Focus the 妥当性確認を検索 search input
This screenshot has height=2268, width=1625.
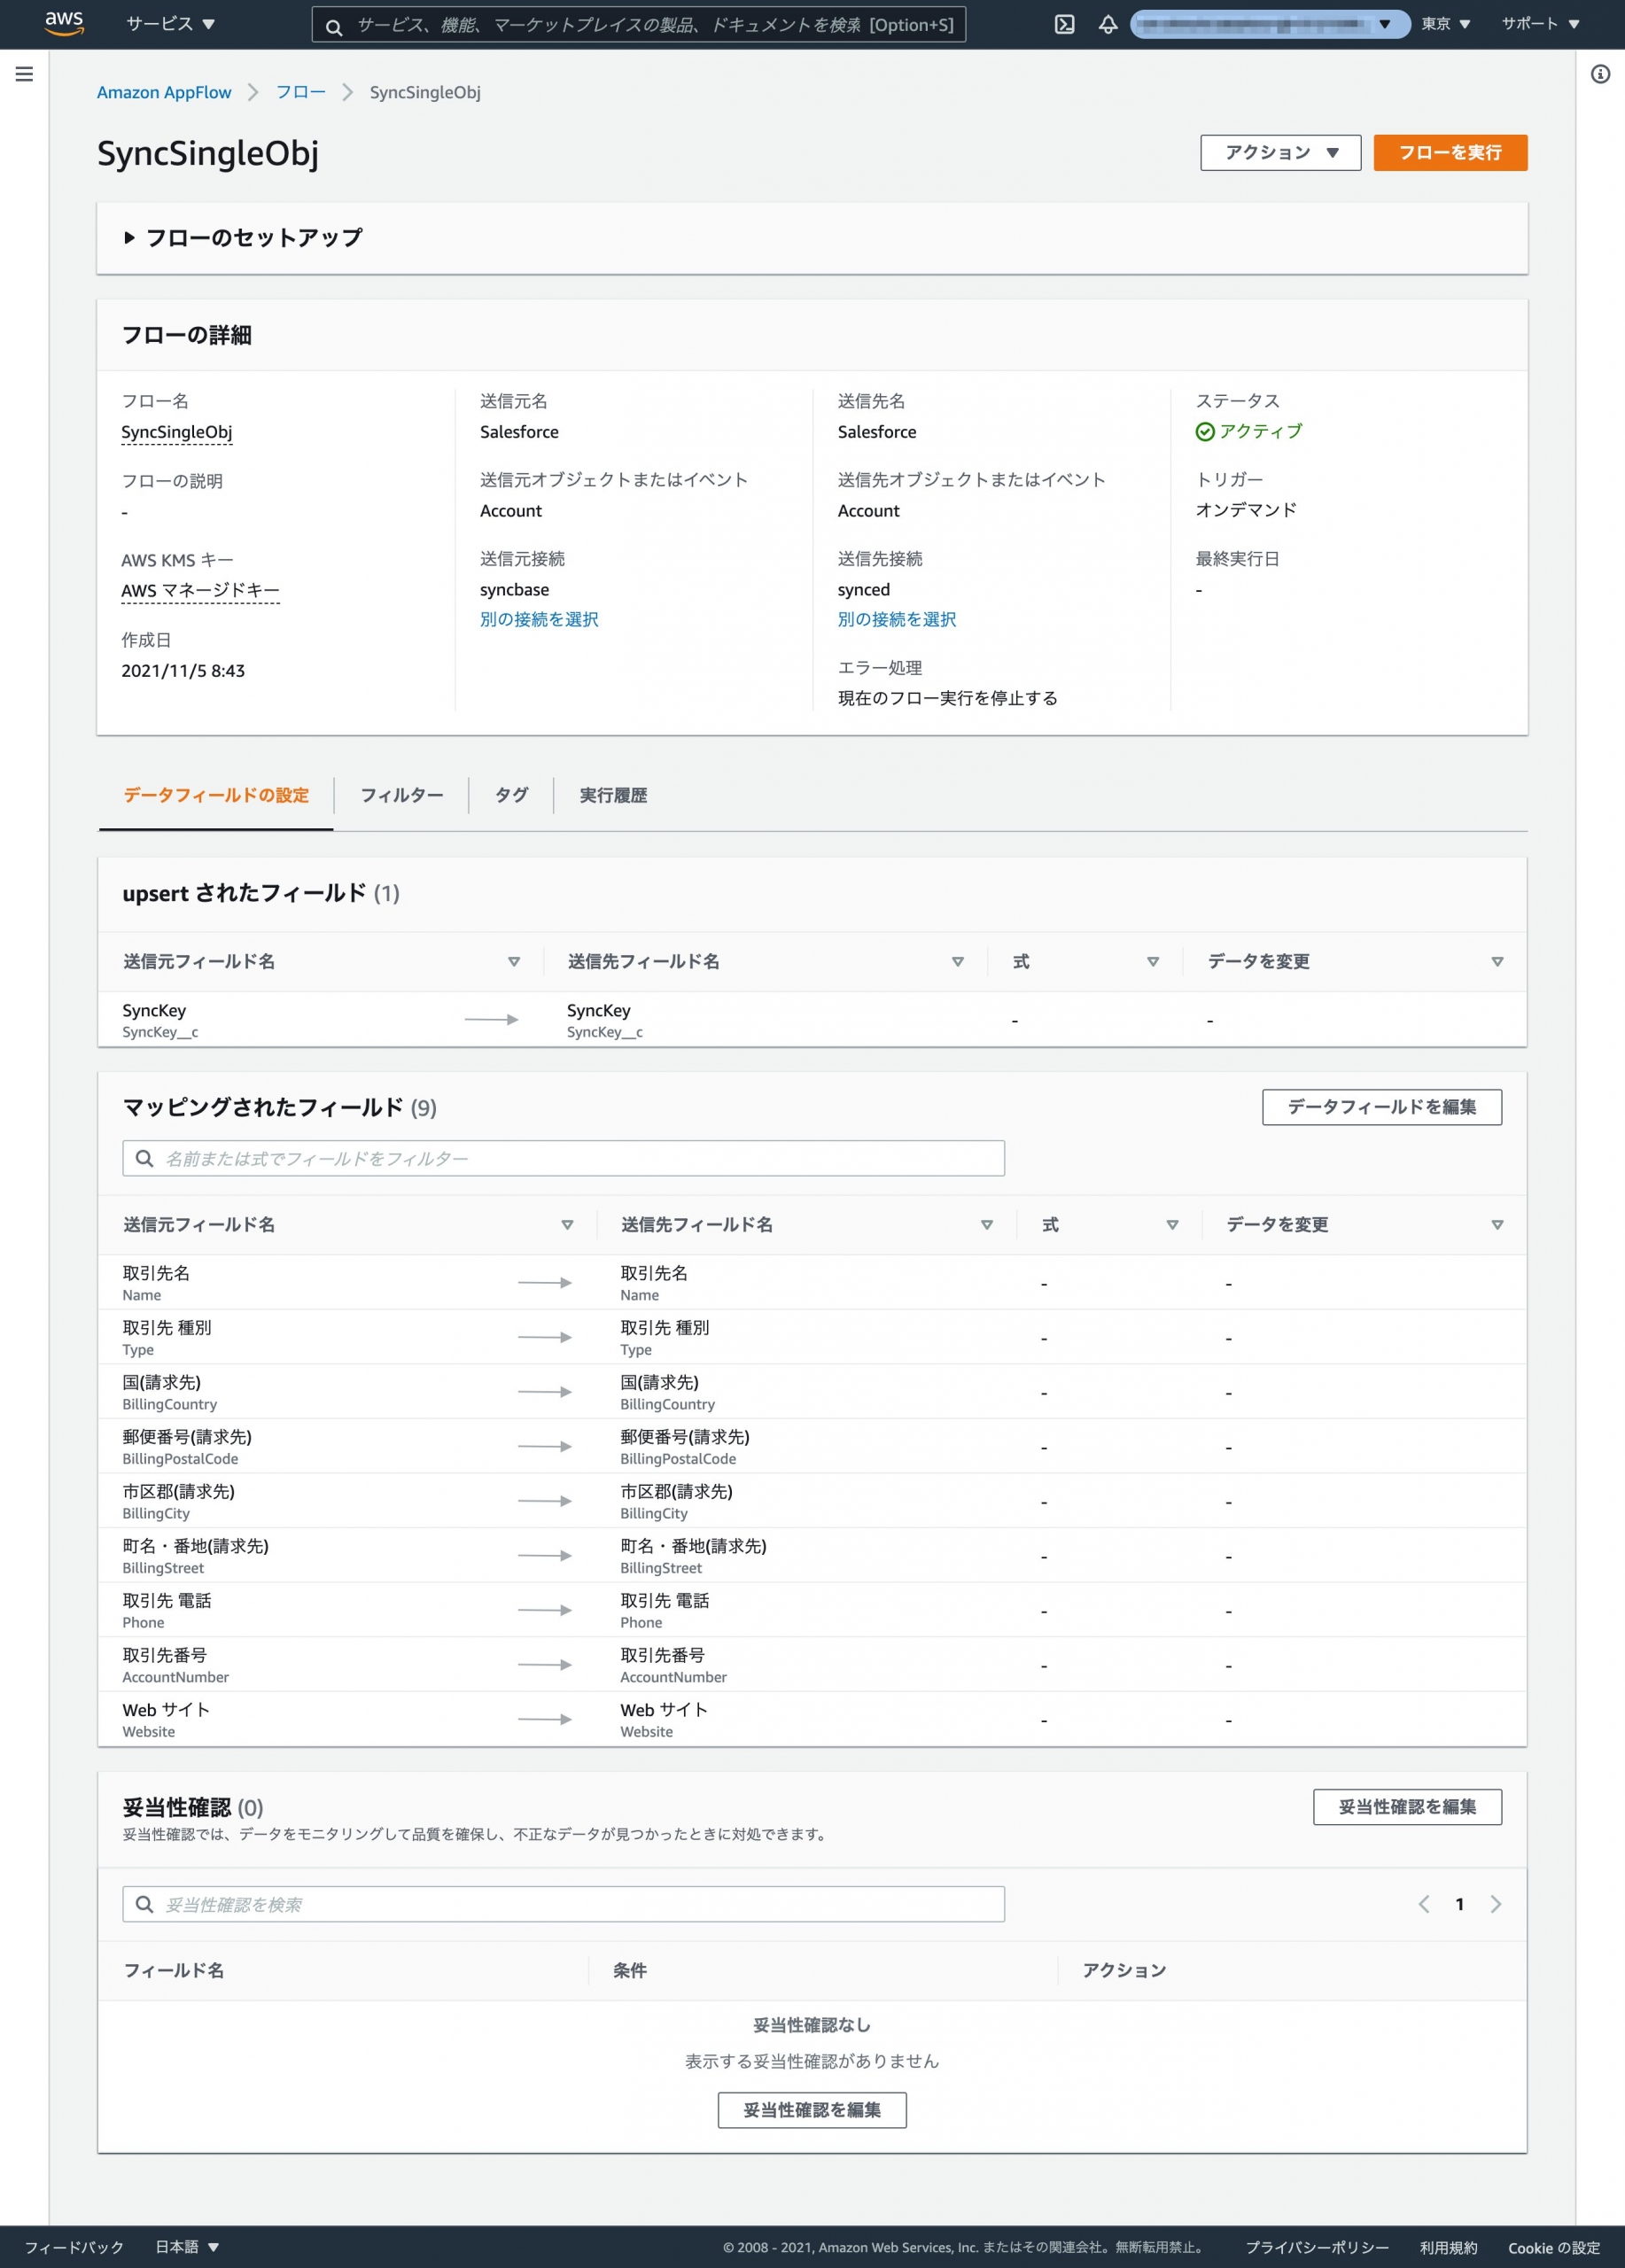[x=563, y=1904]
